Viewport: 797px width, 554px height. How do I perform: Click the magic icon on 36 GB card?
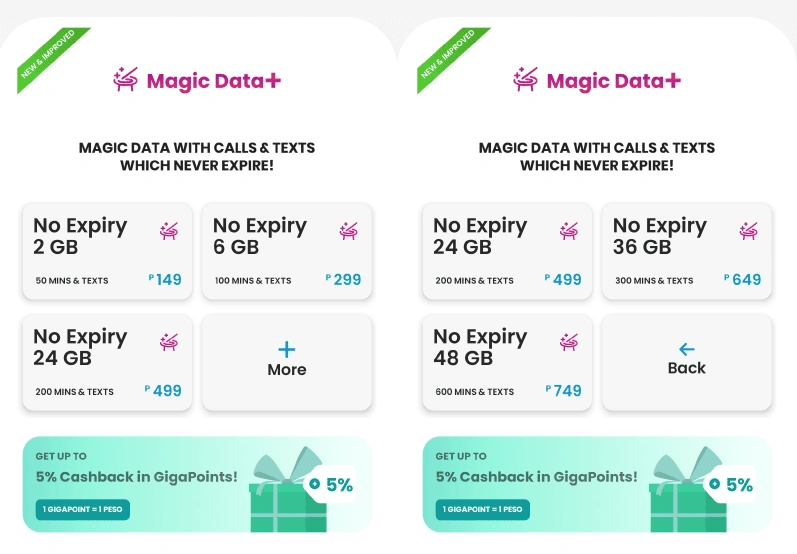coord(749,231)
